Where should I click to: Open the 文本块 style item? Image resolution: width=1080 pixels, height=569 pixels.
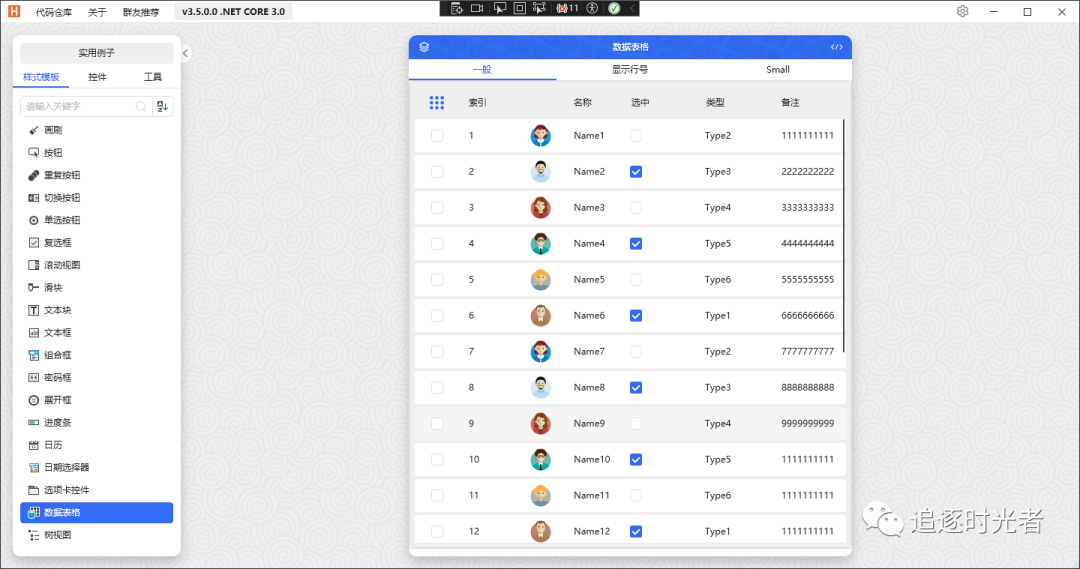click(96, 310)
